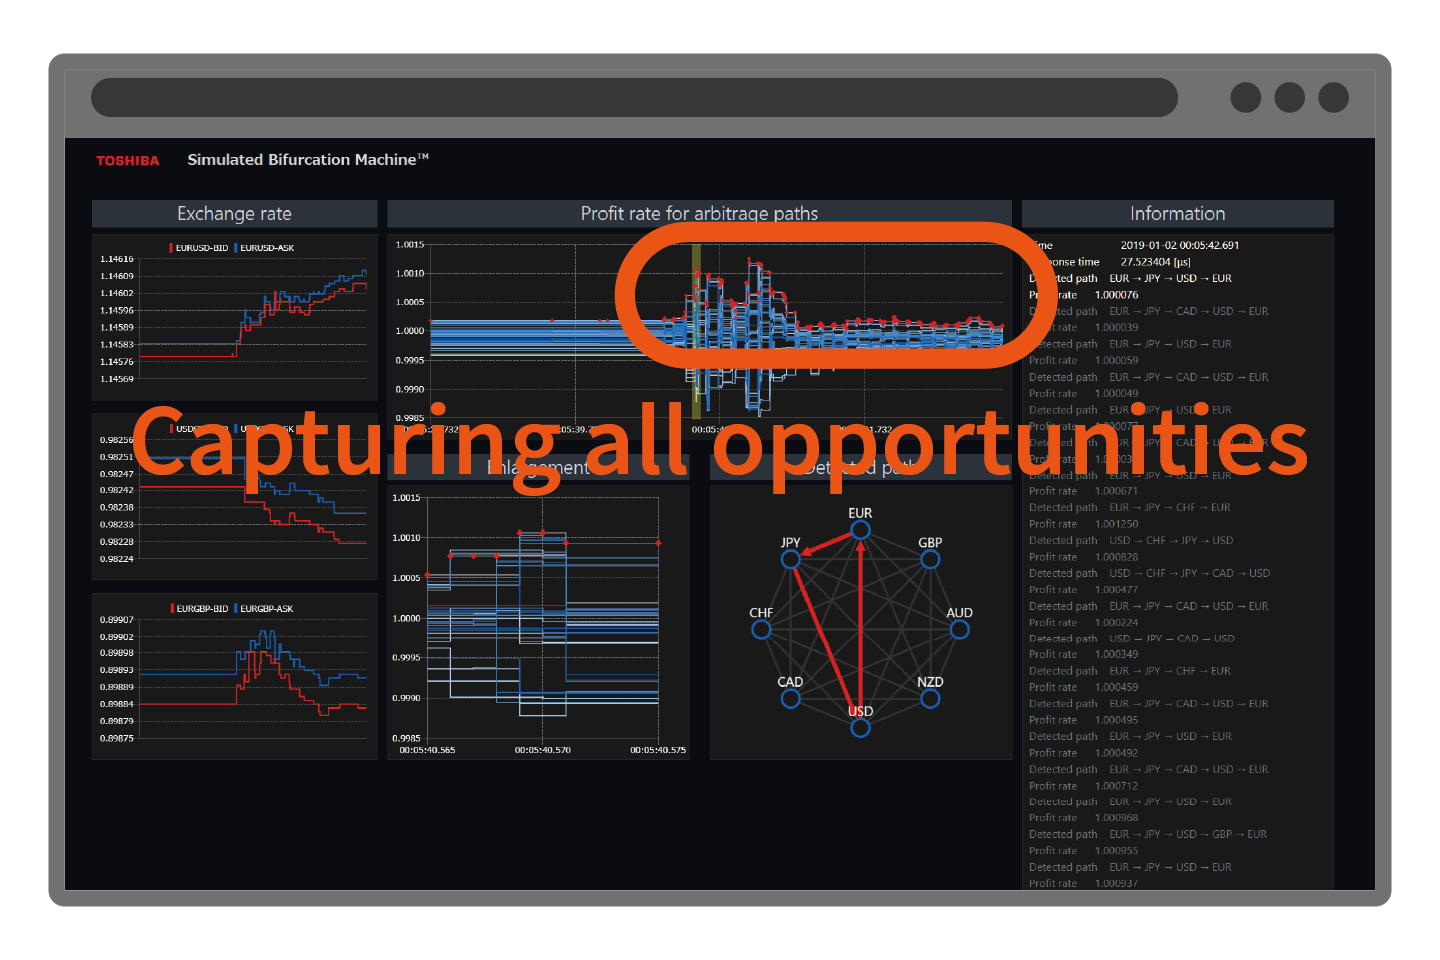
Task: Click the 00:05:40.575 time axis label
Action: click(658, 750)
